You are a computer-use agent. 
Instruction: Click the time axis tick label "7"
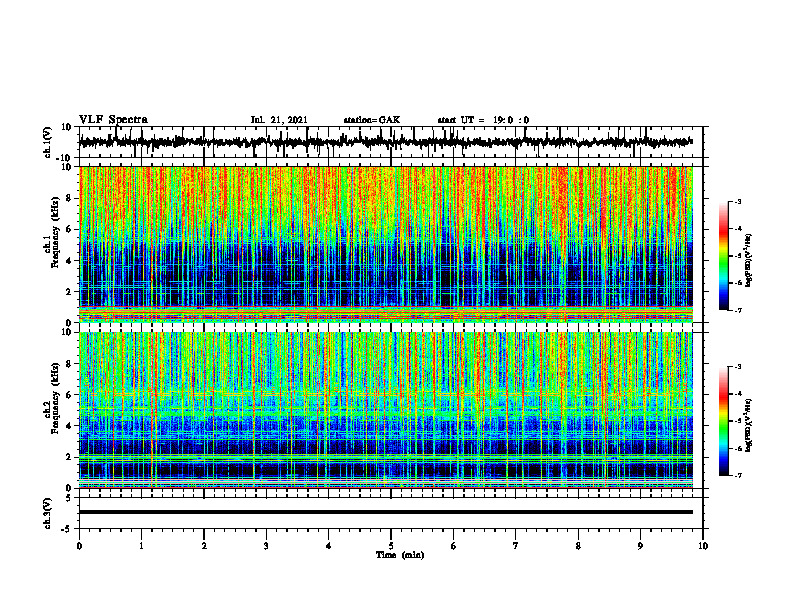click(516, 546)
